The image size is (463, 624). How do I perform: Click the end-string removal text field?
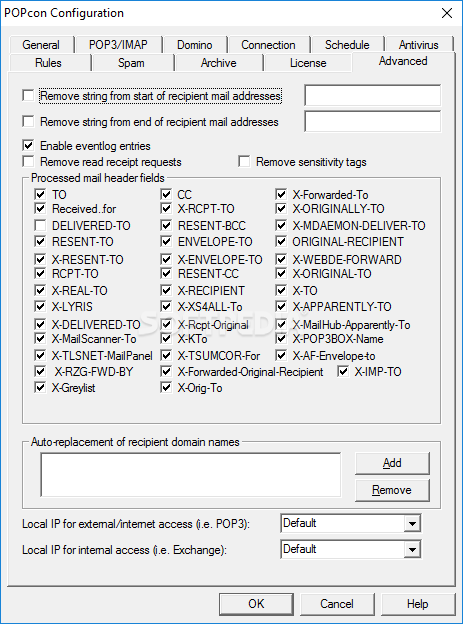pyautogui.click(x=373, y=121)
